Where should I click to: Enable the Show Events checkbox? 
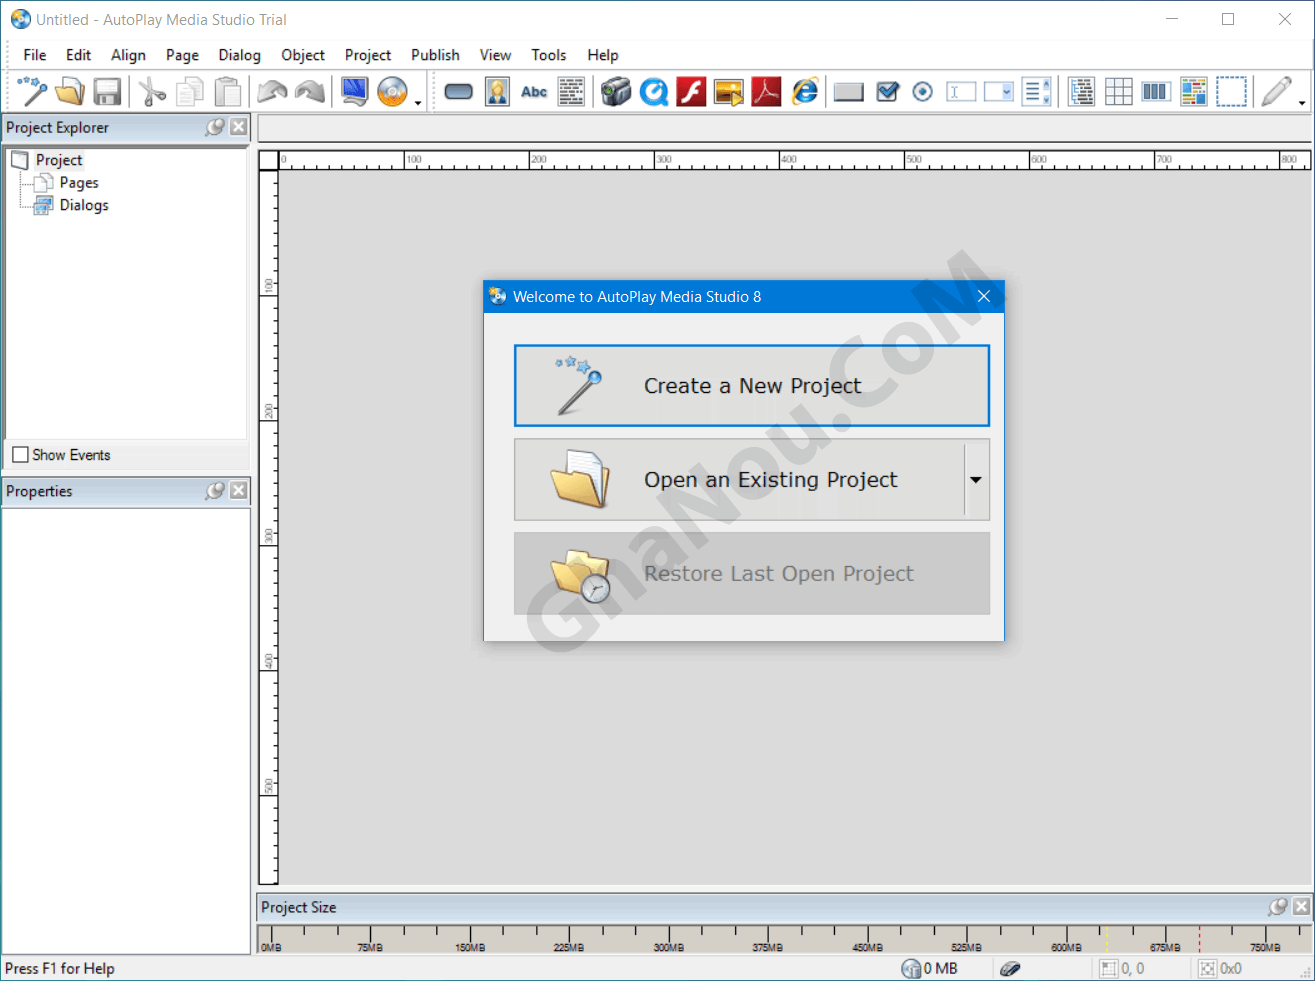[21, 455]
